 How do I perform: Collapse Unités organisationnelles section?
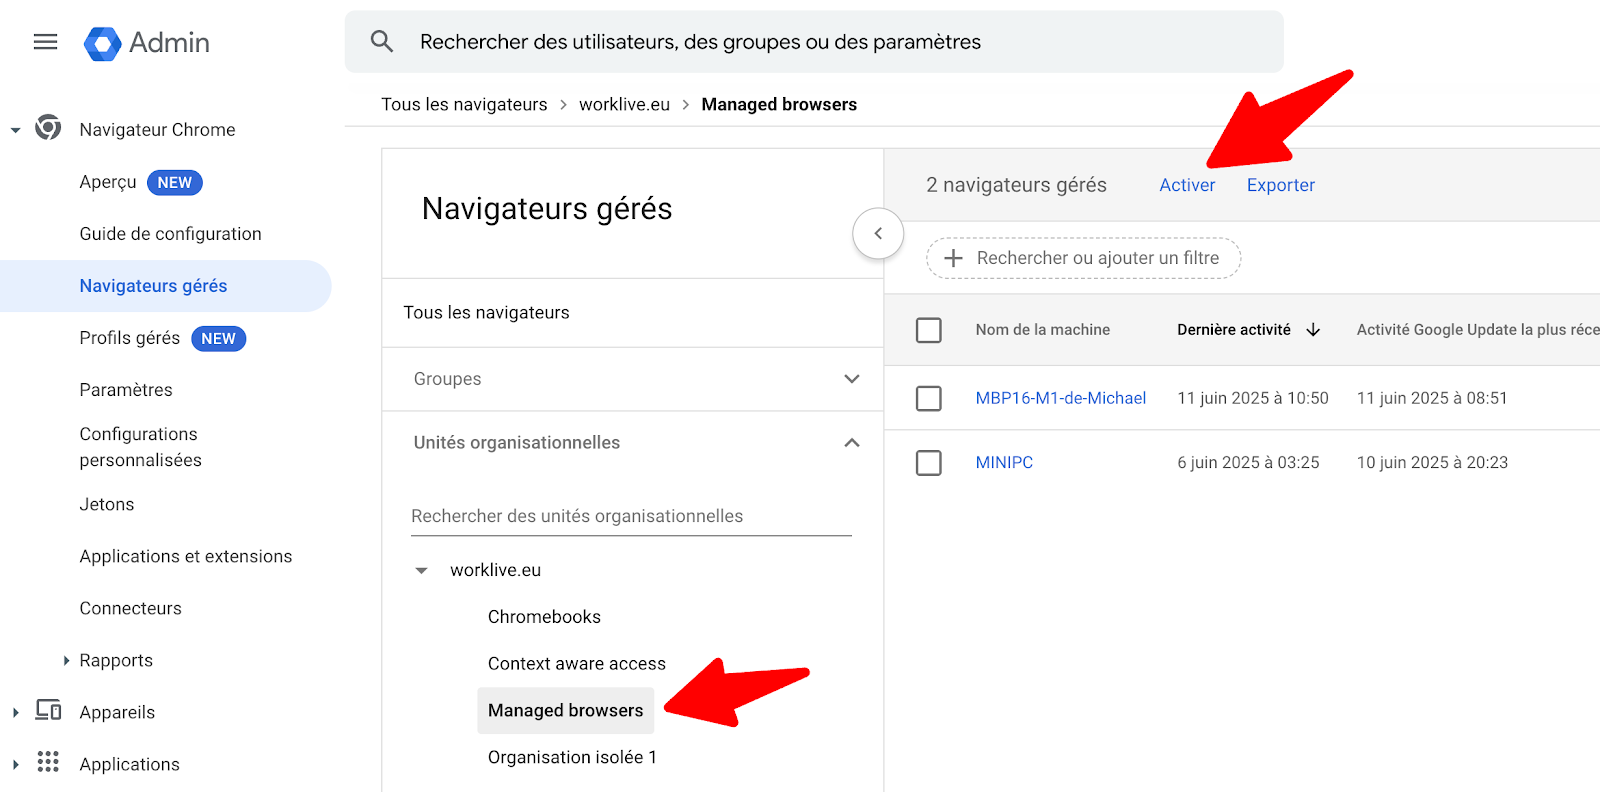point(852,443)
